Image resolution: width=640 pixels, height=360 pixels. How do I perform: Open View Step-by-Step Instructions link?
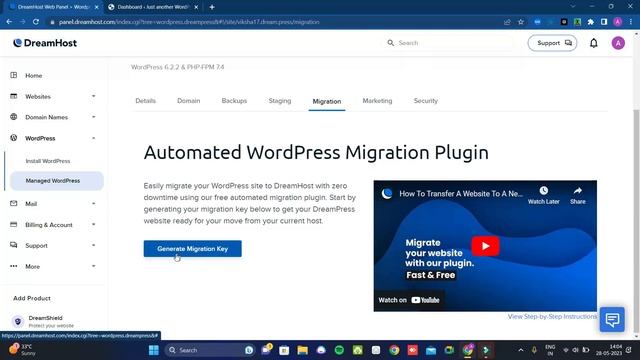tap(552, 317)
